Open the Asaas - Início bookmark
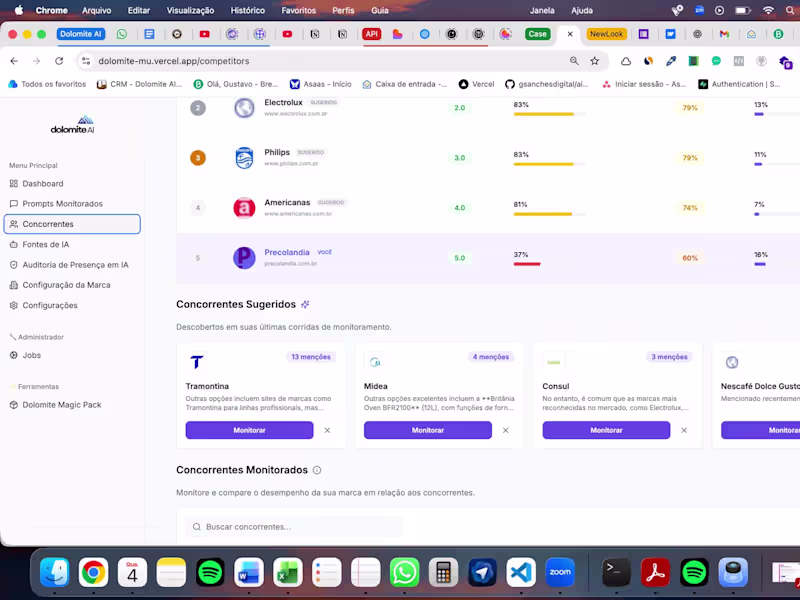This screenshot has width=800, height=600. pos(320,84)
